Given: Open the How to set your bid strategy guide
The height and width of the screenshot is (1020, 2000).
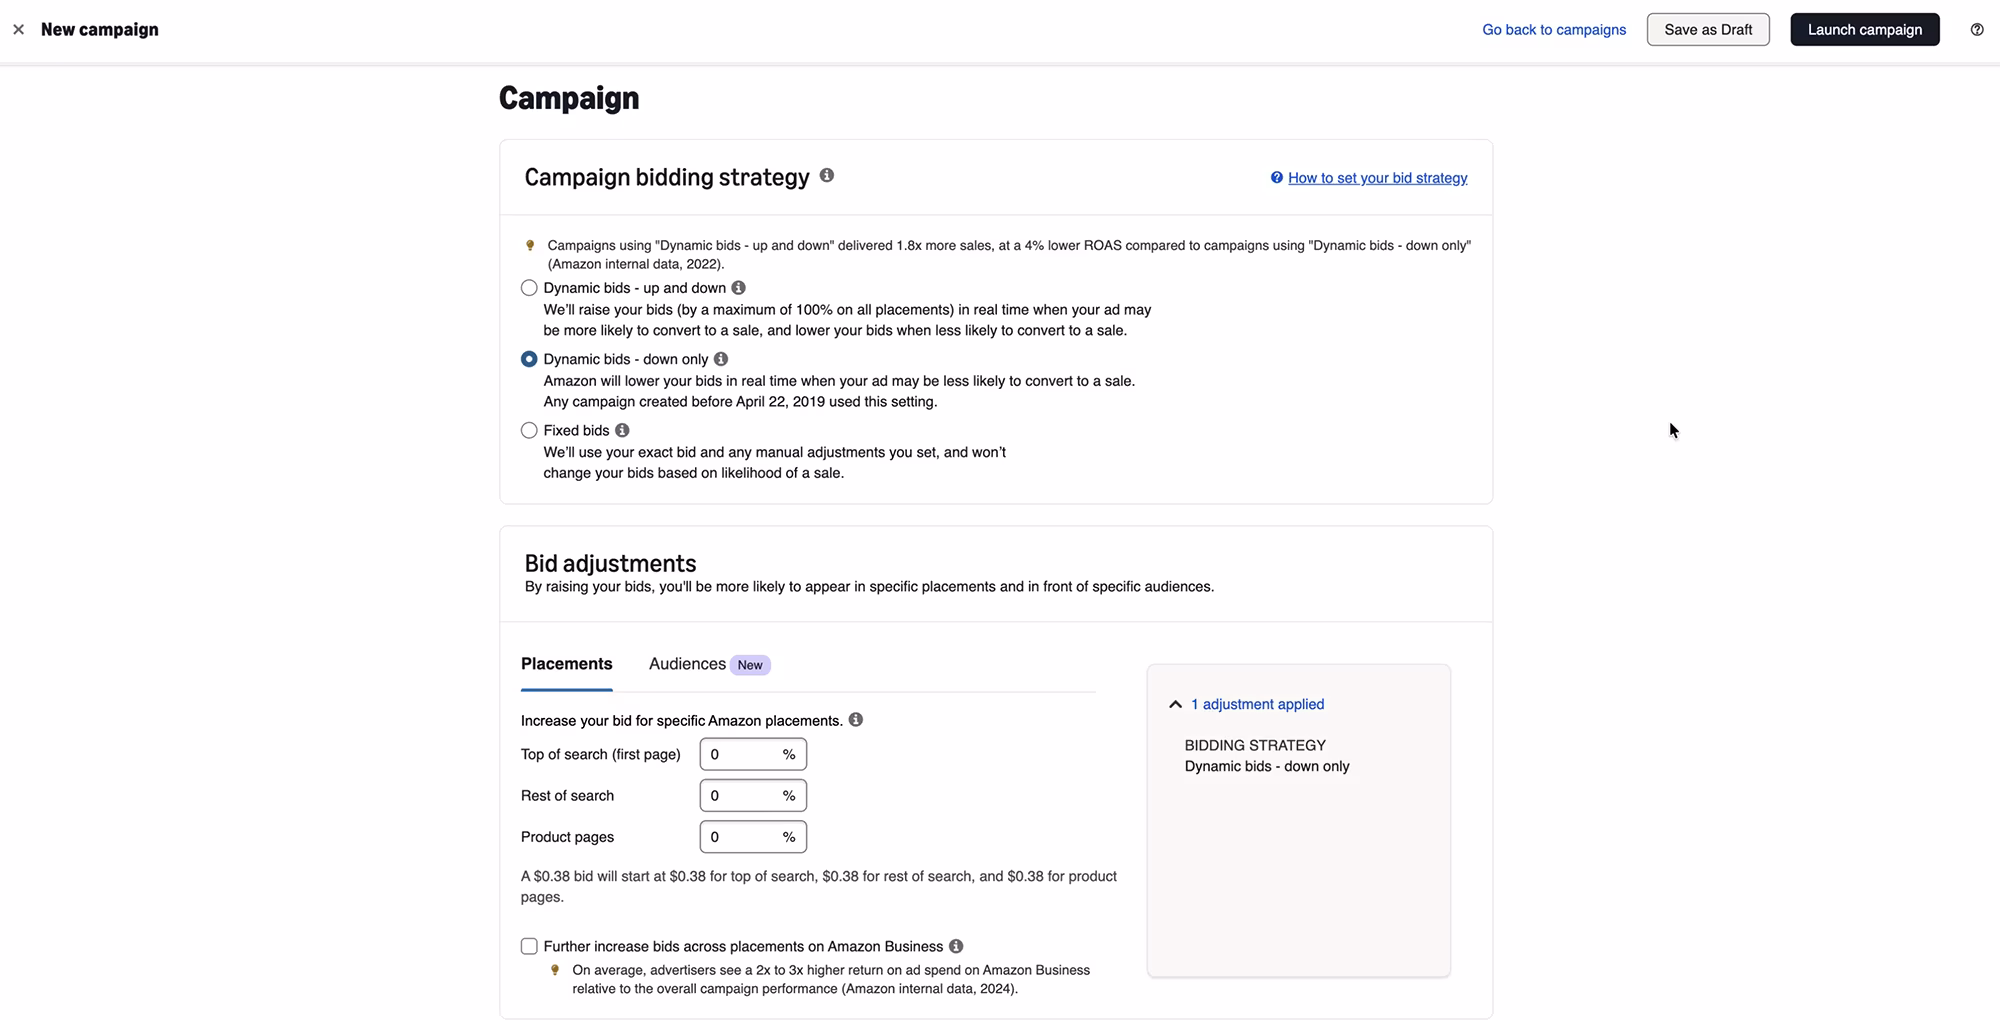Looking at the screenshot, I should click(x=1377, y=177).
